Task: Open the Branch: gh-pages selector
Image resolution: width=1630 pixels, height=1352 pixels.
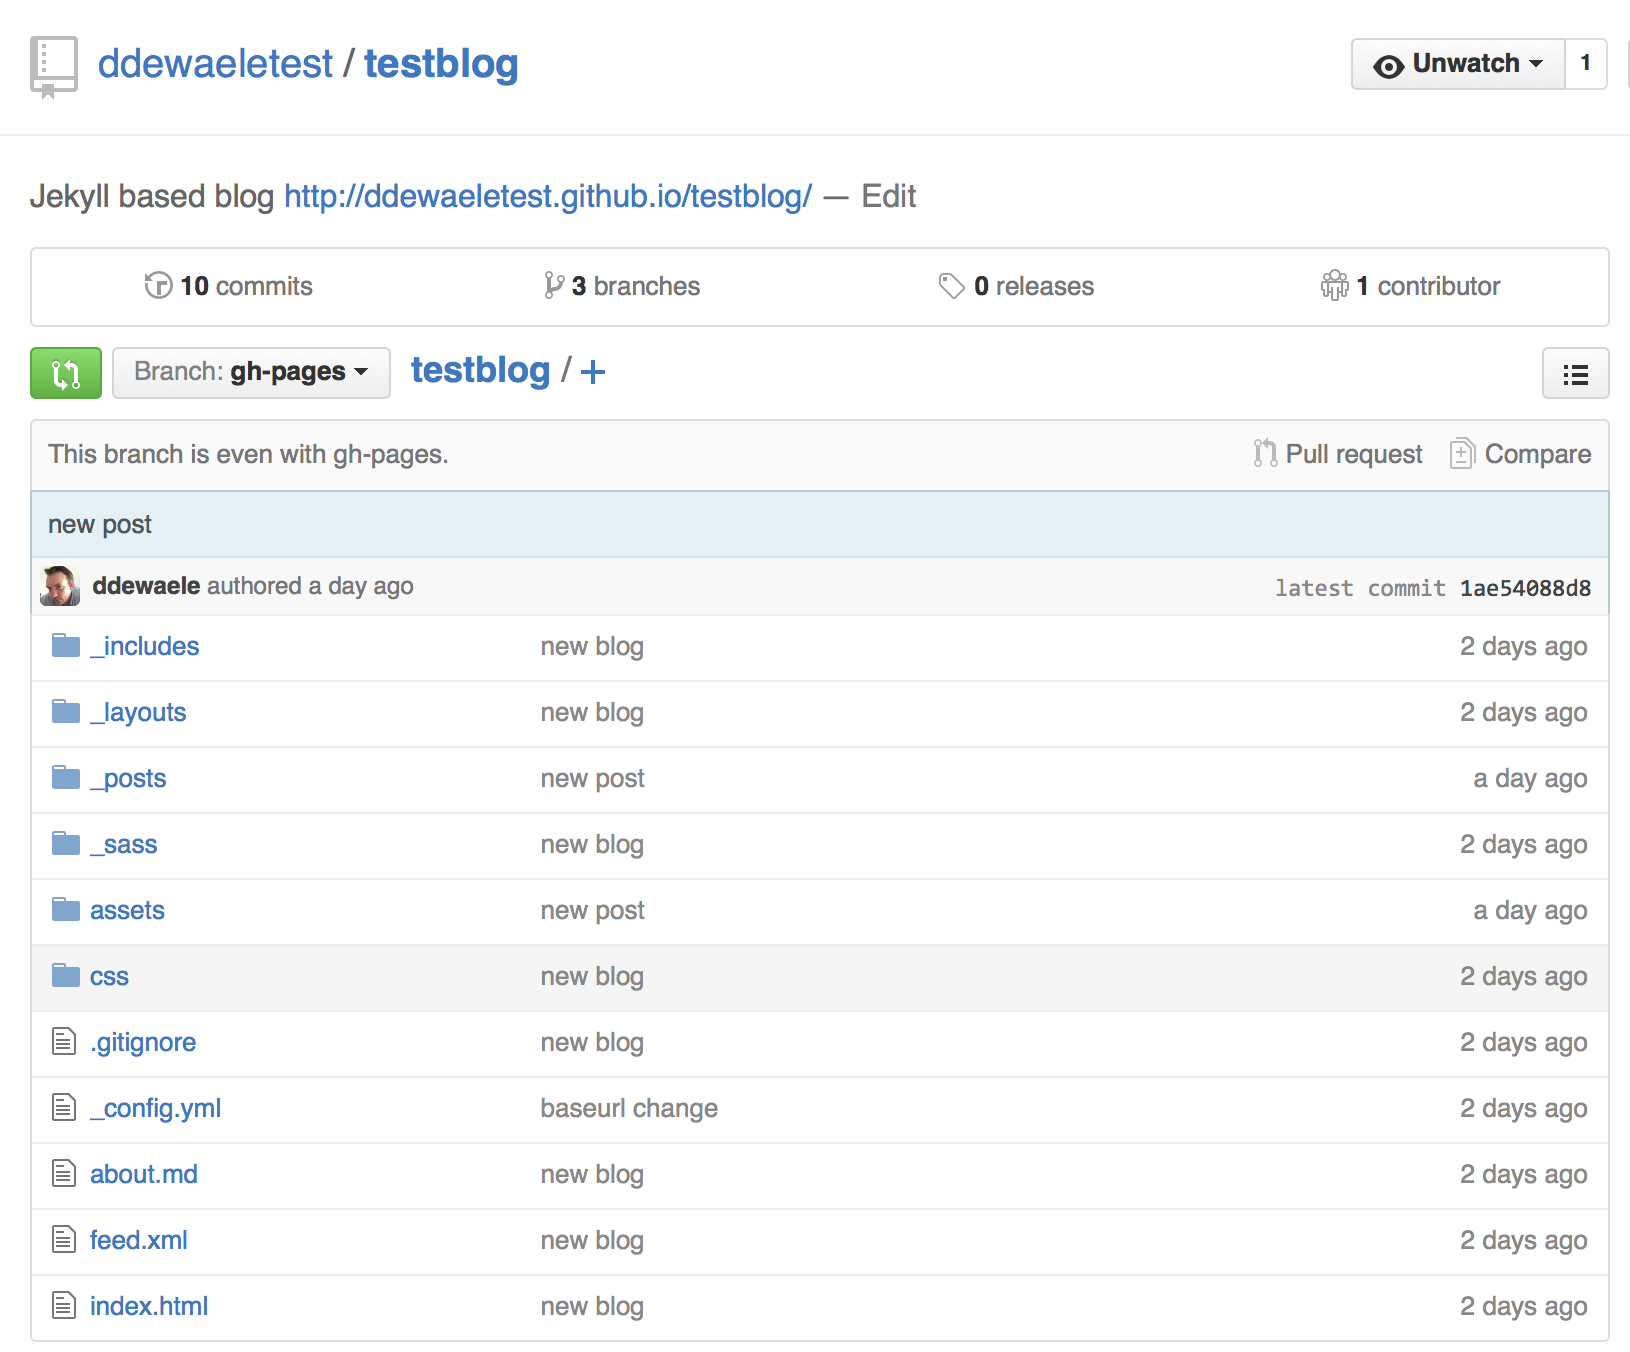Action: coord(251,373)
